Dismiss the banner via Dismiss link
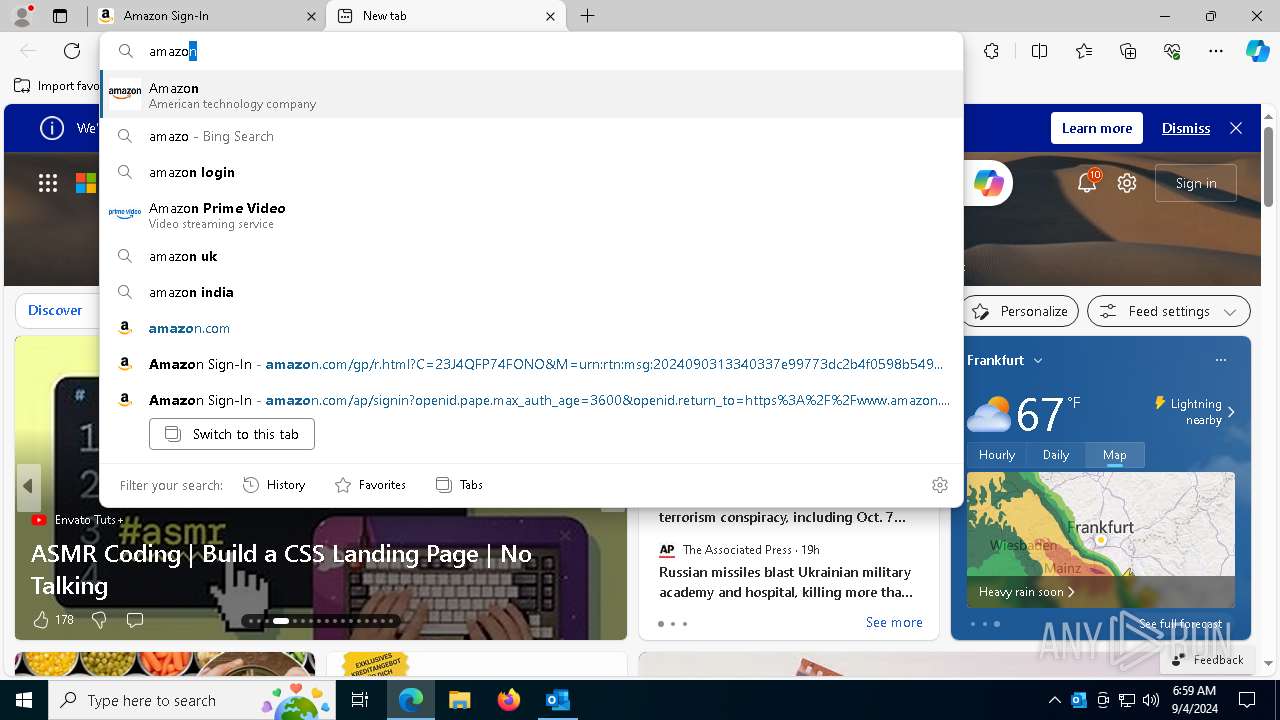The image size is (1280, 720). pyautogui.click(x=1186, y=128)
